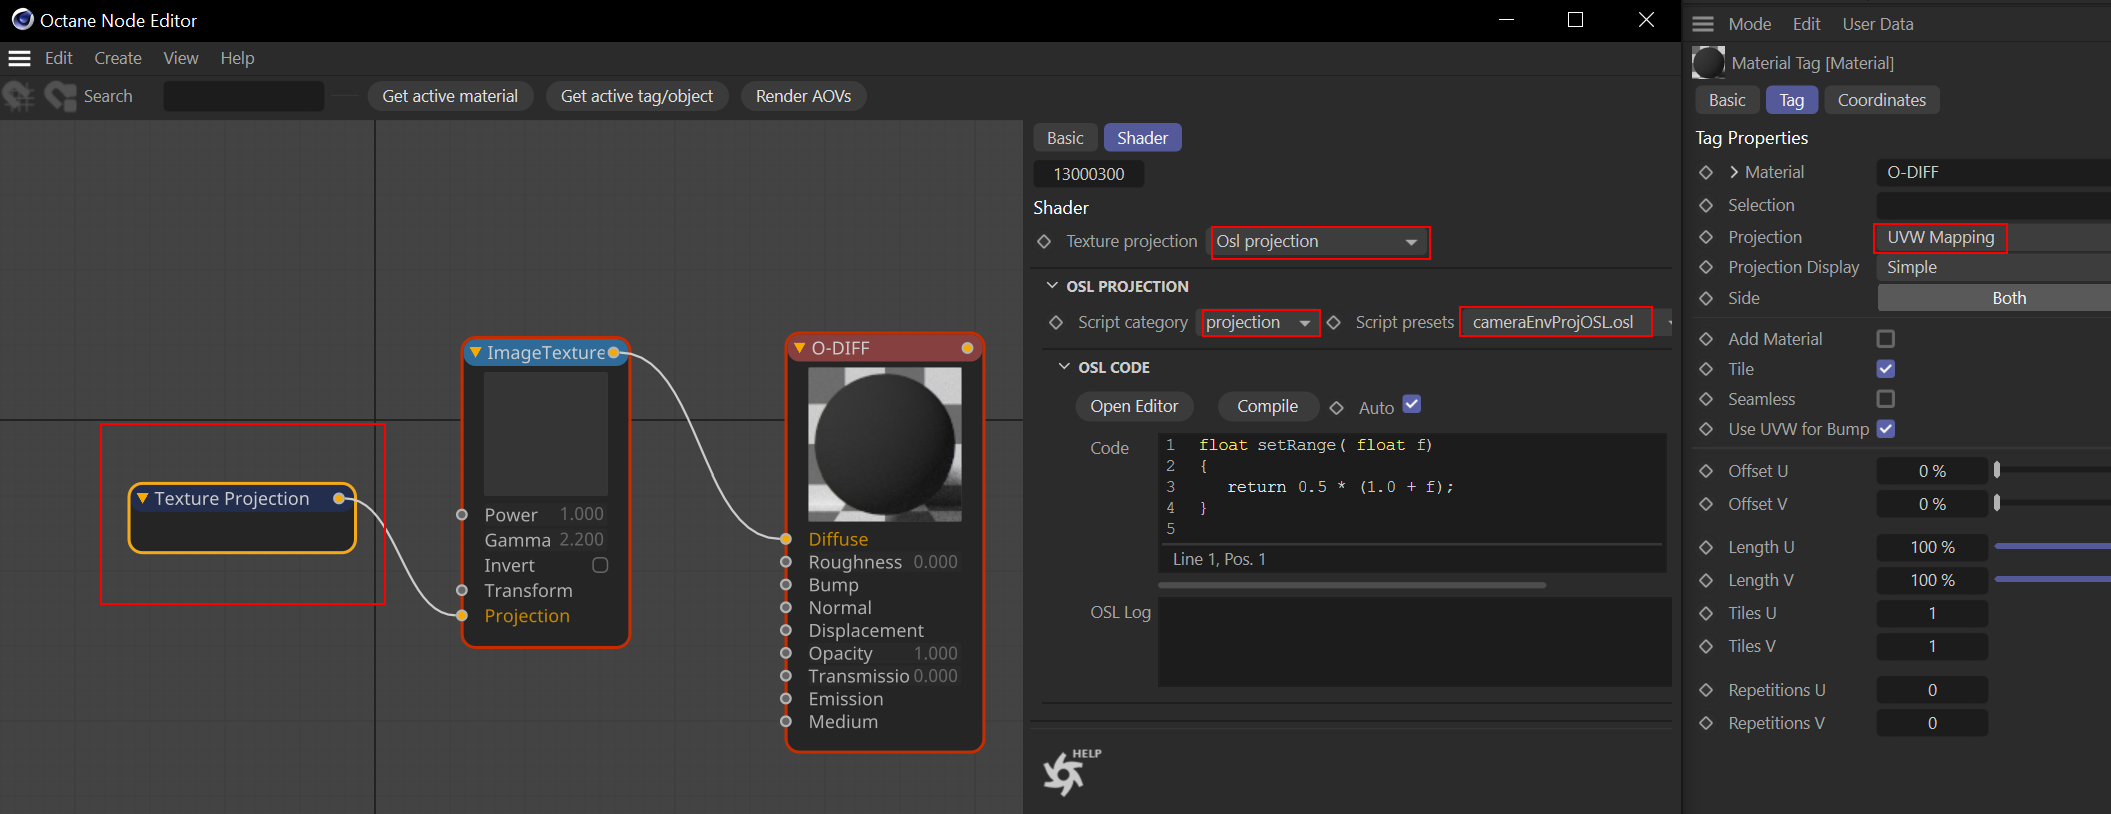Viewport: 2111px width, 814px height.
Task: Open the Mode menu in attribute manager
Action: click(1750, 24)
